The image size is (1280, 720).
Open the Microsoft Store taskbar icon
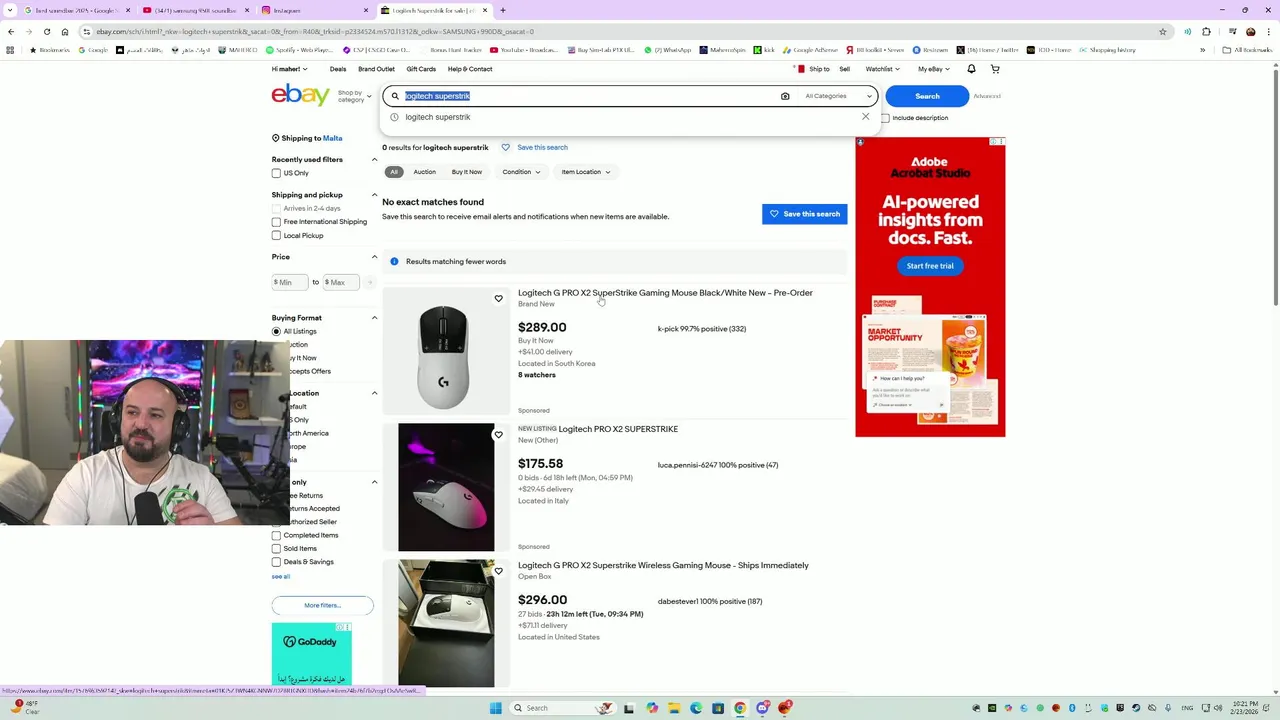coord(718,708)
